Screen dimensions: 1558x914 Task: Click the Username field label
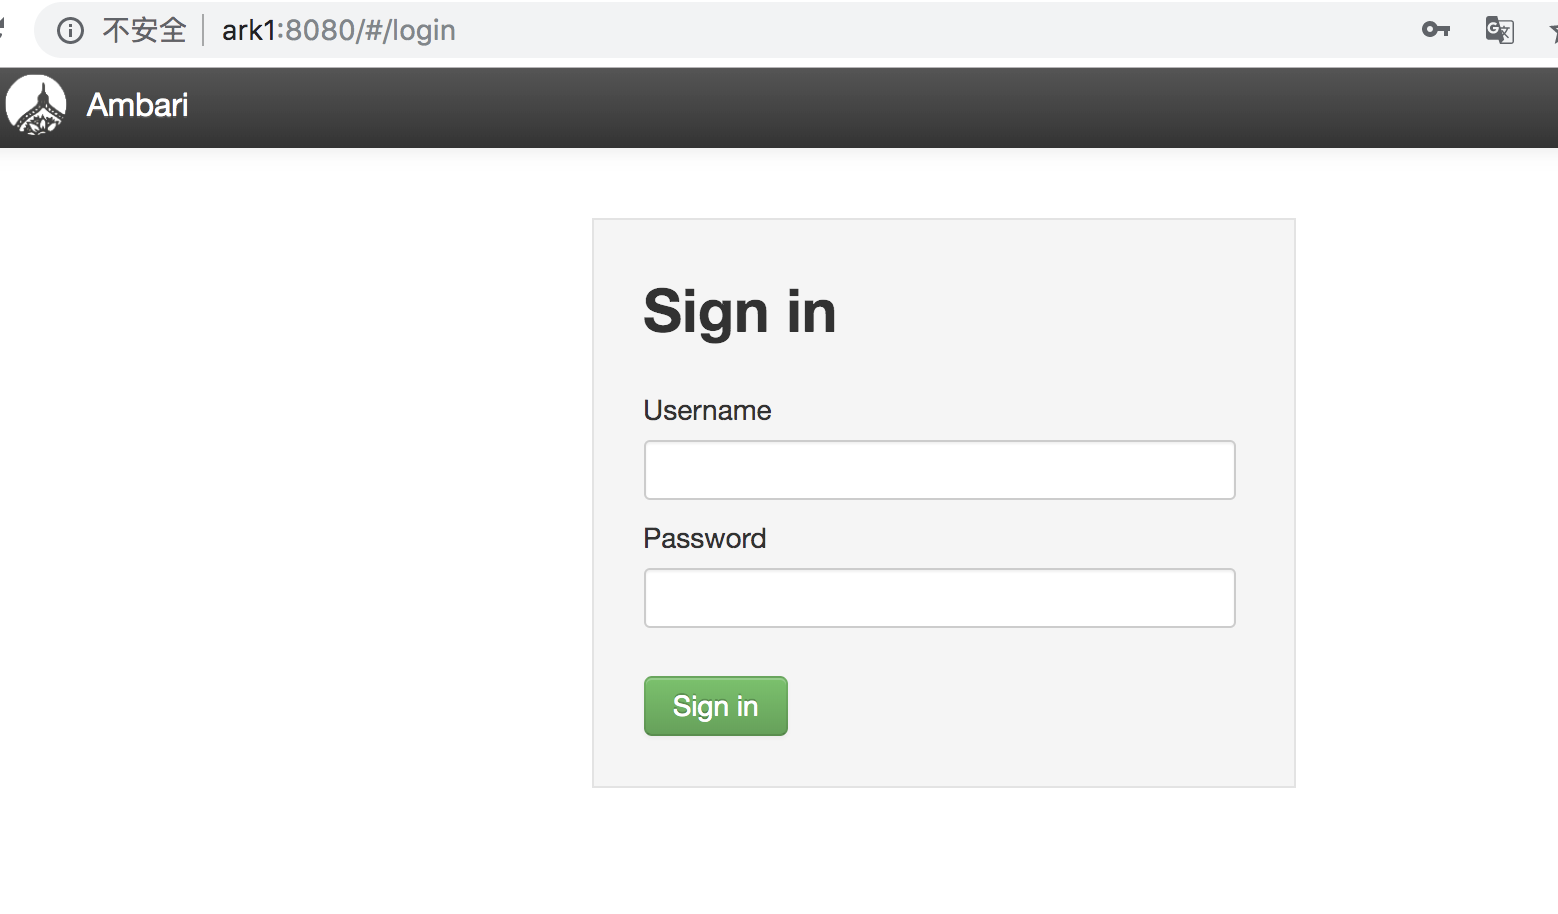(x=707, y=410)
